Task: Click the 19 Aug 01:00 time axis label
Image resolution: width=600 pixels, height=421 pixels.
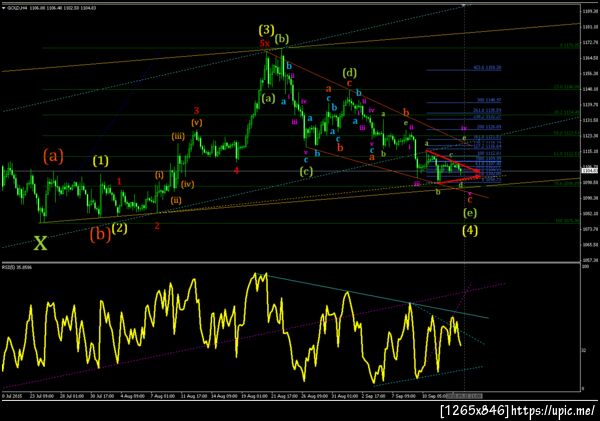Action: (254, 396)
